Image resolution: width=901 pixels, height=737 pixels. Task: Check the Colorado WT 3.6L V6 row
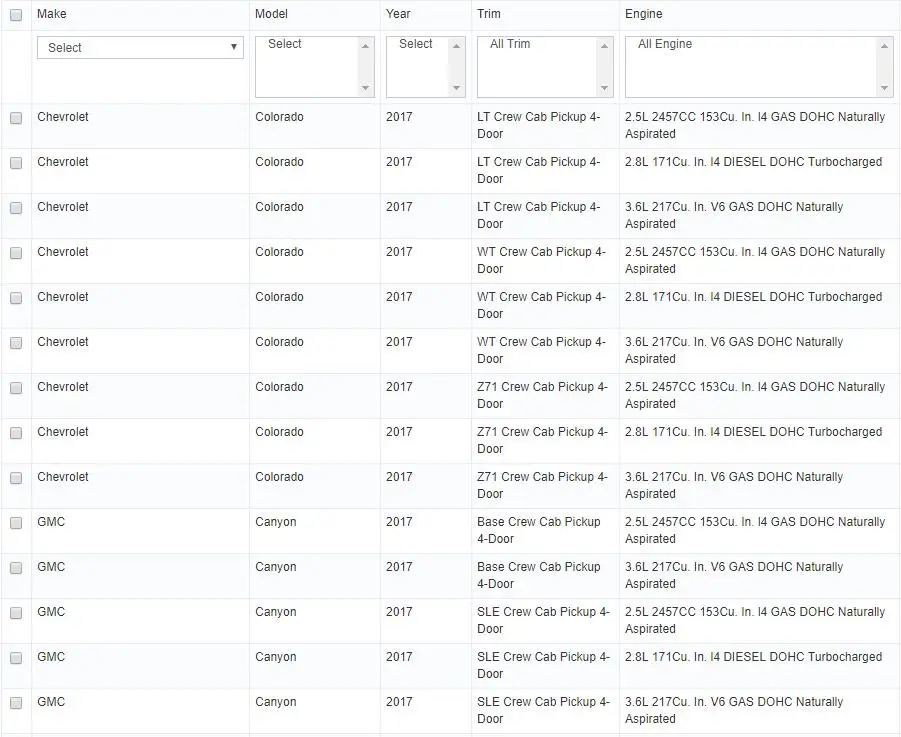pos(16,343)
